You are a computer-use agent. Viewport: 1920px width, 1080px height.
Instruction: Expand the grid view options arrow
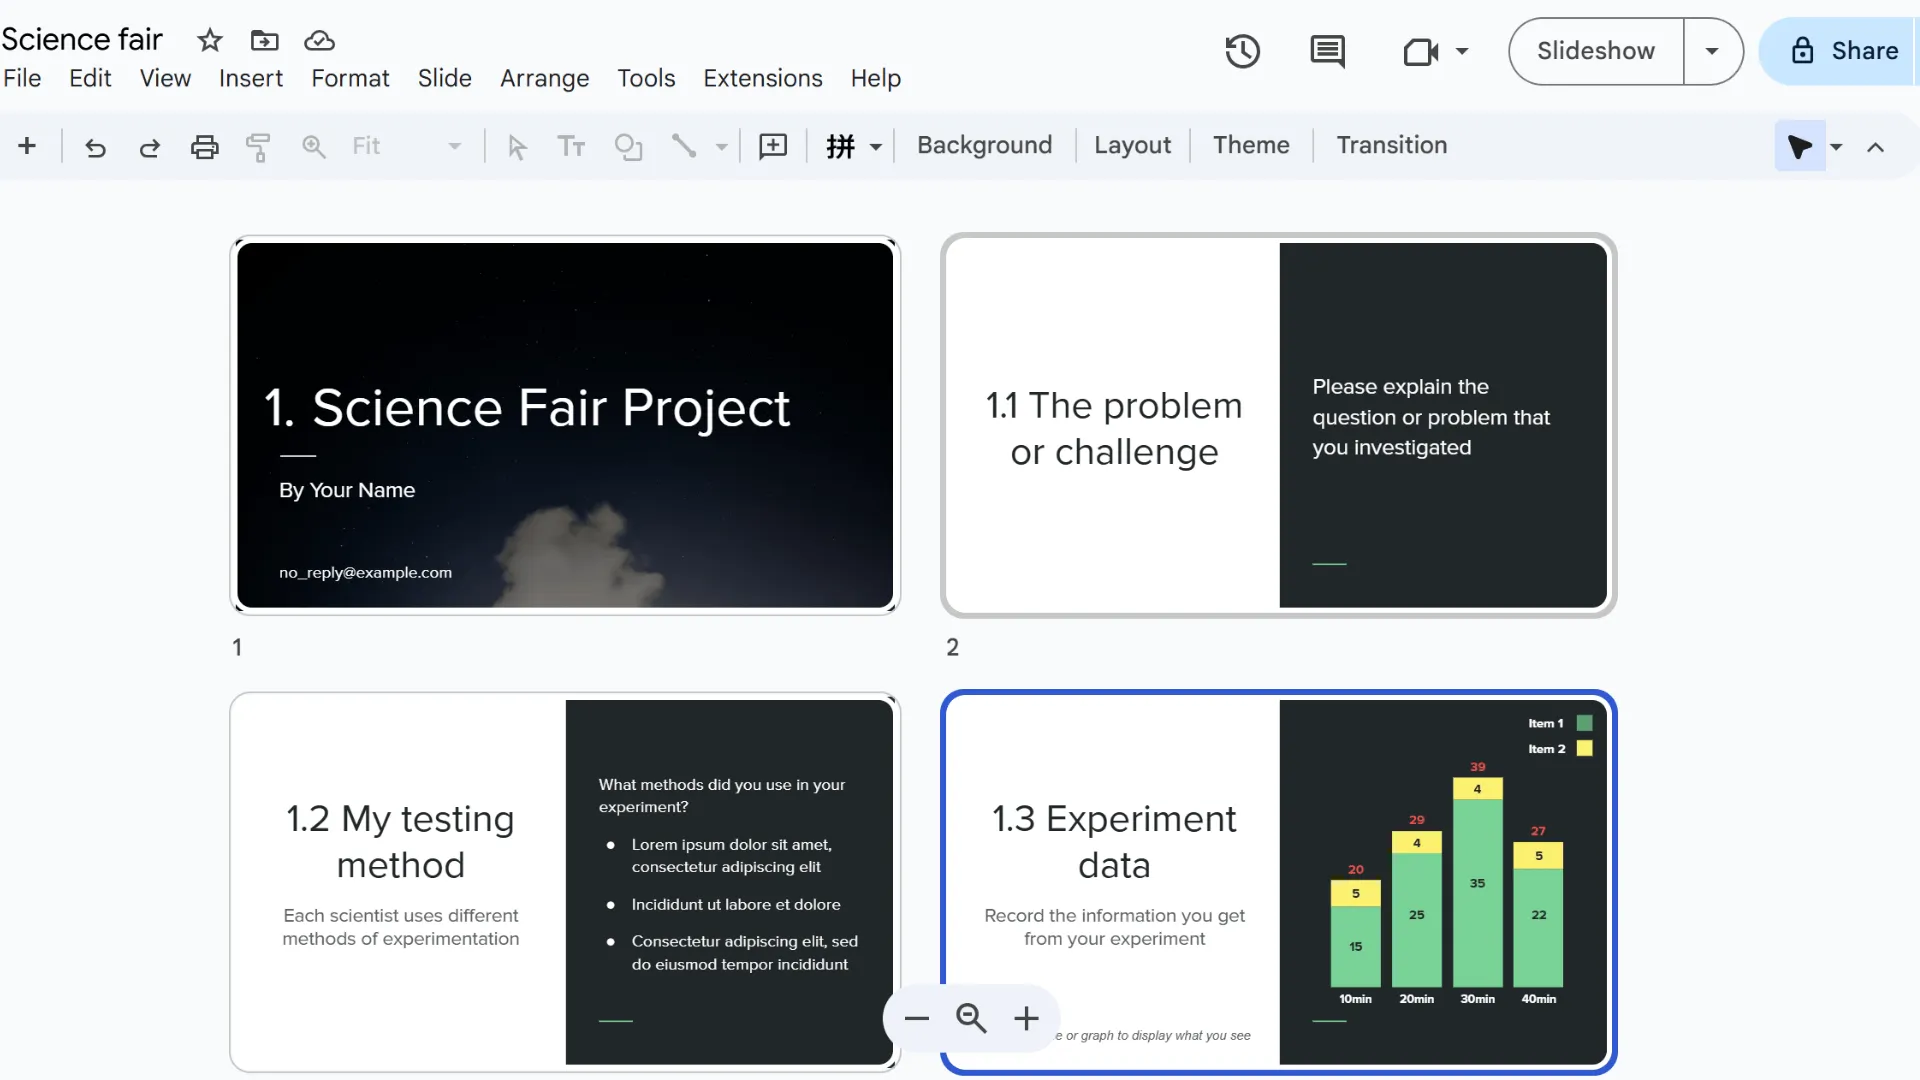click(876, 147)
